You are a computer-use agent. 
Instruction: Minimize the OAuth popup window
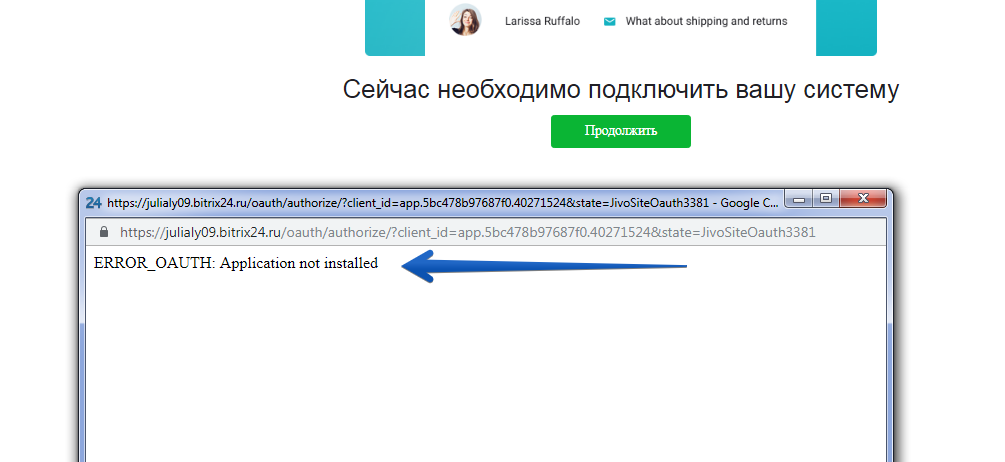[x=799, y=199]
